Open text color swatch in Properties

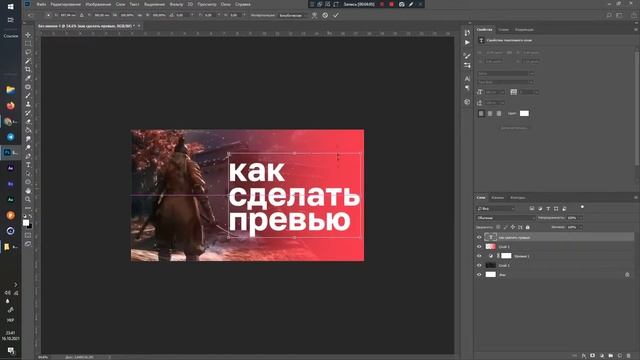524,113
